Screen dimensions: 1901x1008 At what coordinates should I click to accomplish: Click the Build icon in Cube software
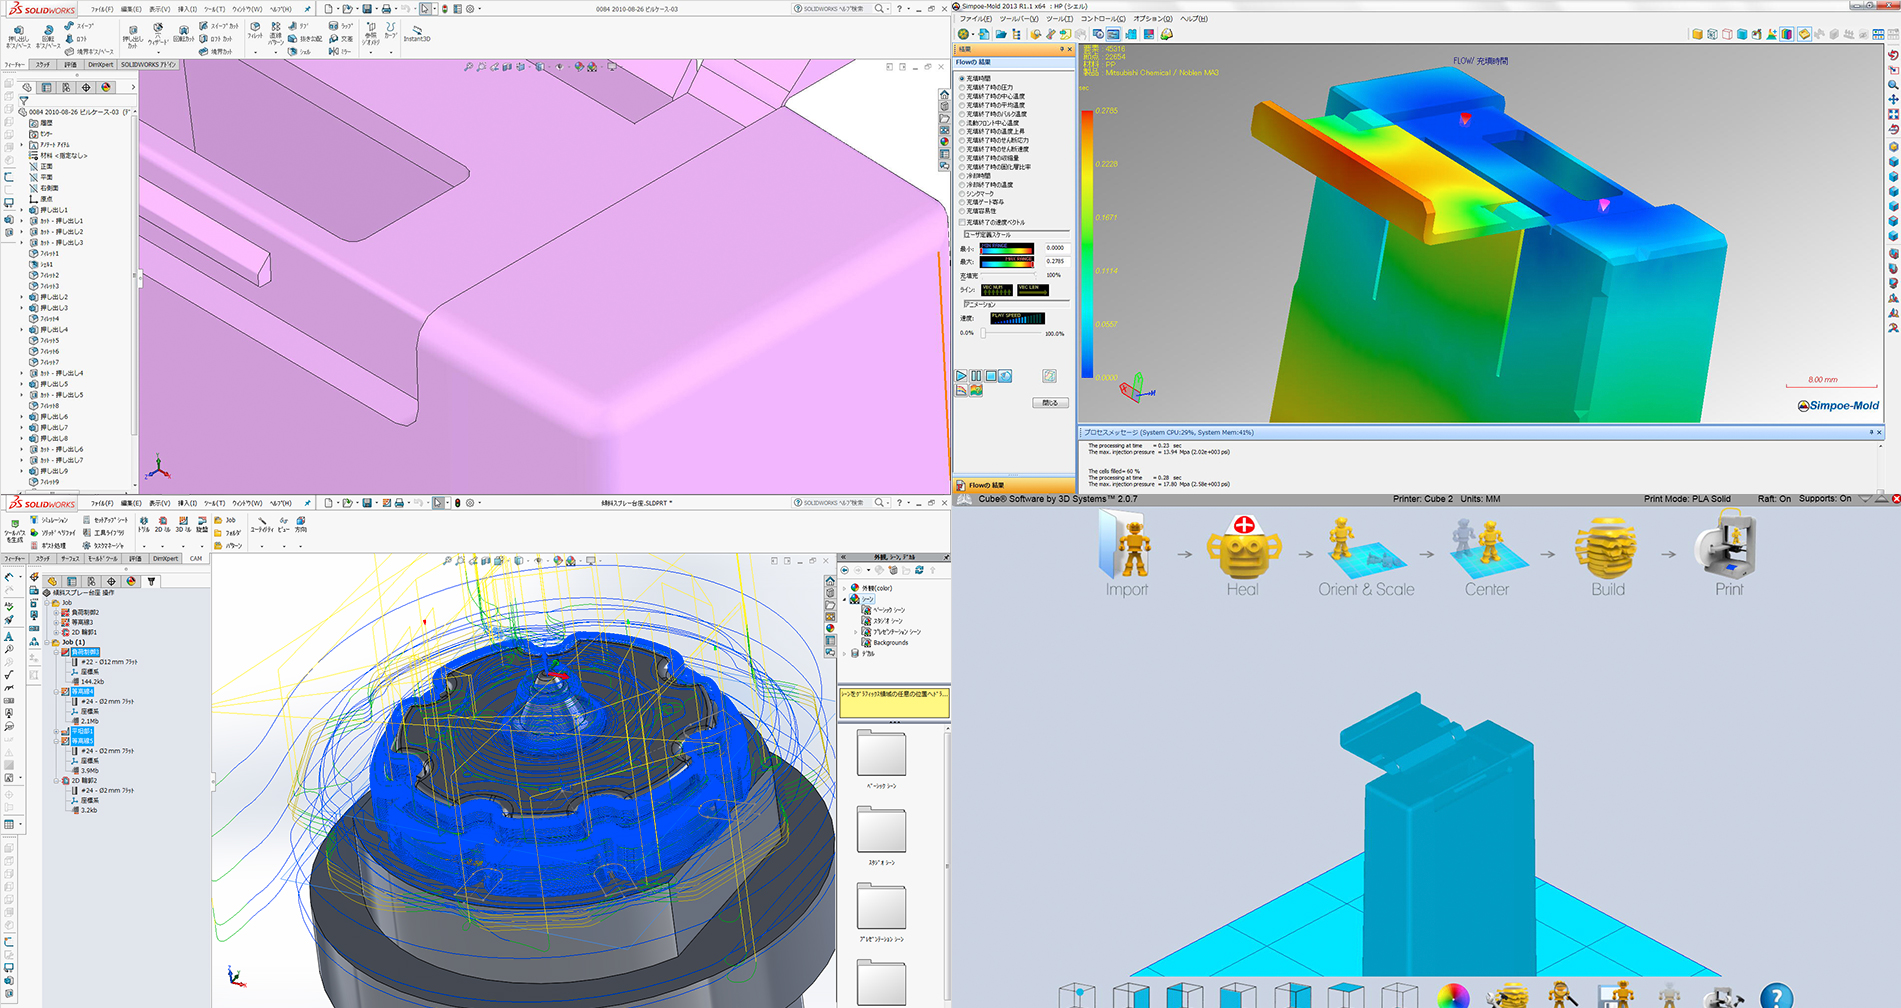click(1608, 546)
